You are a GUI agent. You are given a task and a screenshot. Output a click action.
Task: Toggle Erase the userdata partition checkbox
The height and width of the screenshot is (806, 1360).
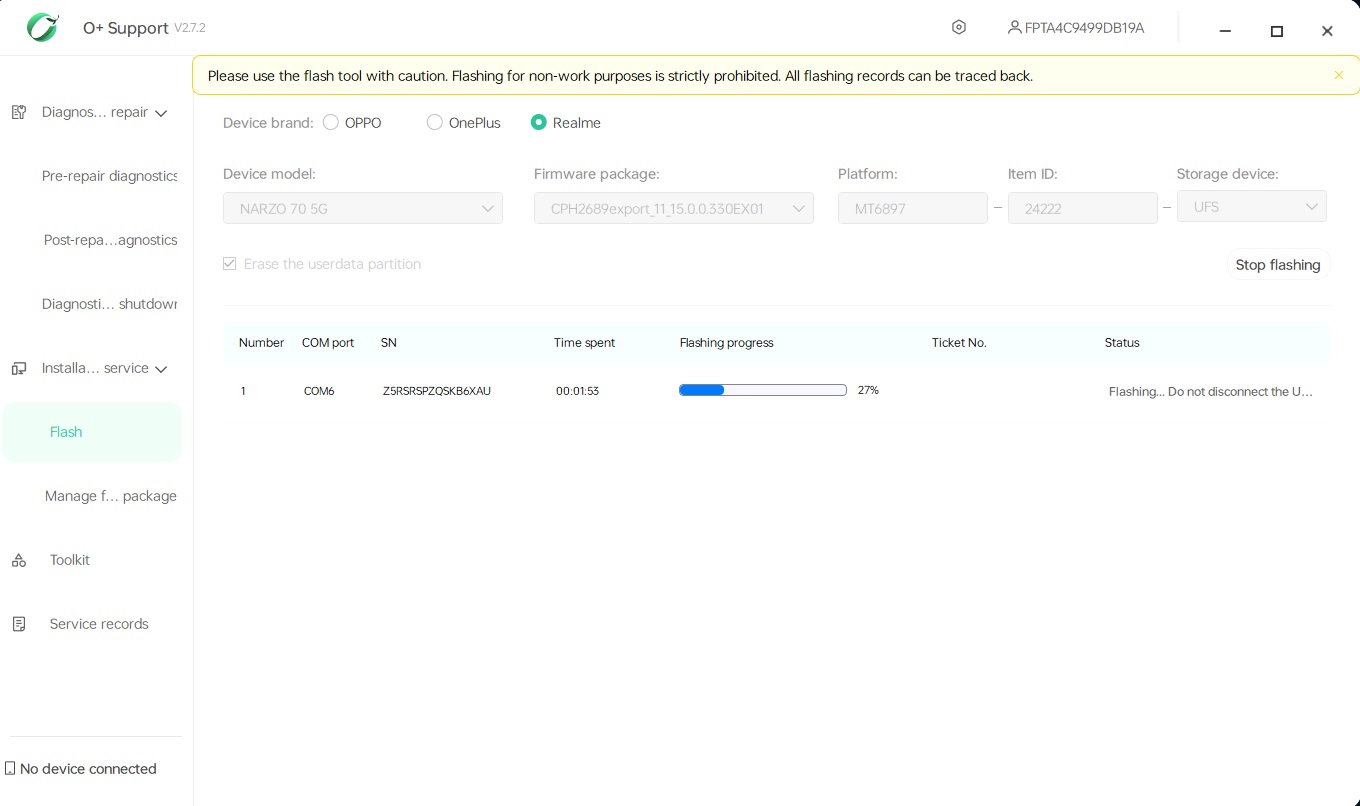230,264
